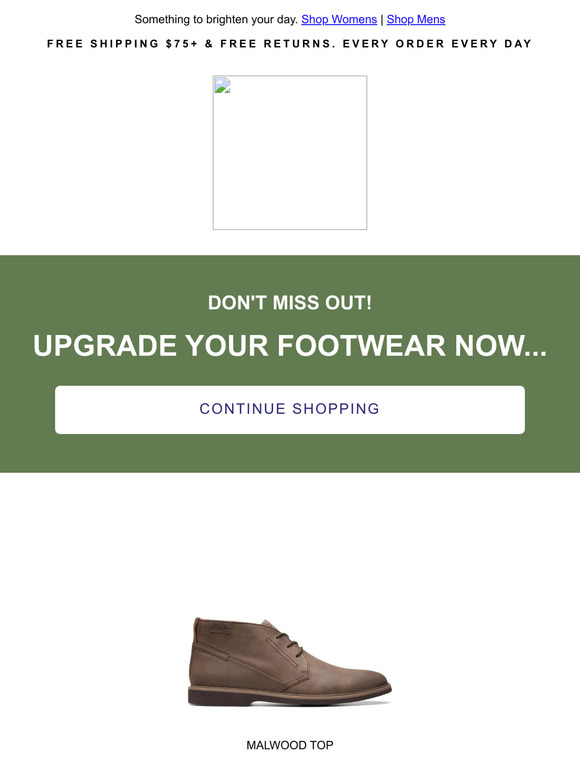The height and width of the screenshot is (774, 580).
Task: Open the brown chukka boot product image
Action: pyautogui.click(x=290, y=660)
